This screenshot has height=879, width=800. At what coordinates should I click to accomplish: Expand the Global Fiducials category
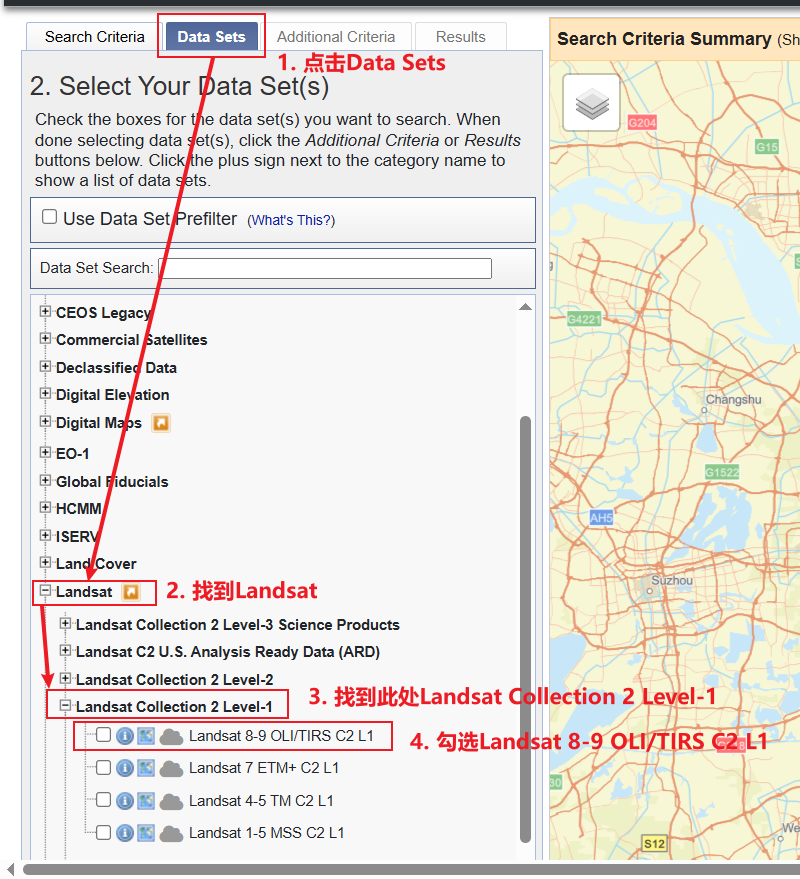tap(45, 480)
